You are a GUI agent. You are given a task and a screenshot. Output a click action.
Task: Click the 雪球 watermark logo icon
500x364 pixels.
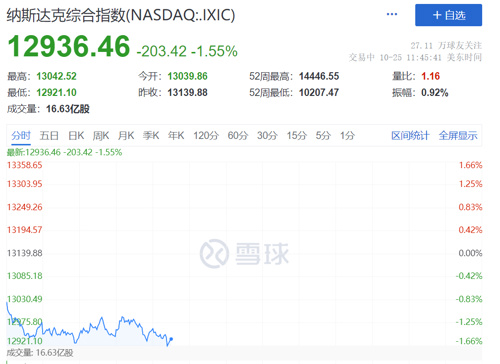(214, 254)
